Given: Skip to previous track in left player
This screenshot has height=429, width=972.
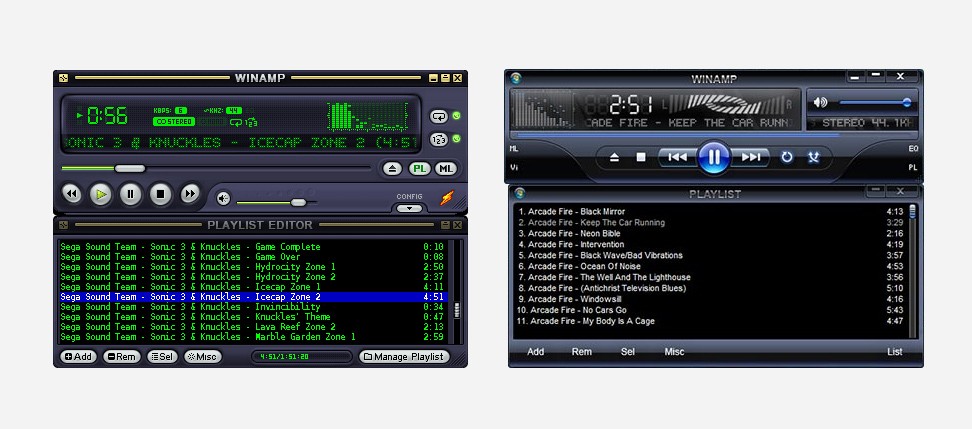Looking at the screenshot, I should click(71, 195).
